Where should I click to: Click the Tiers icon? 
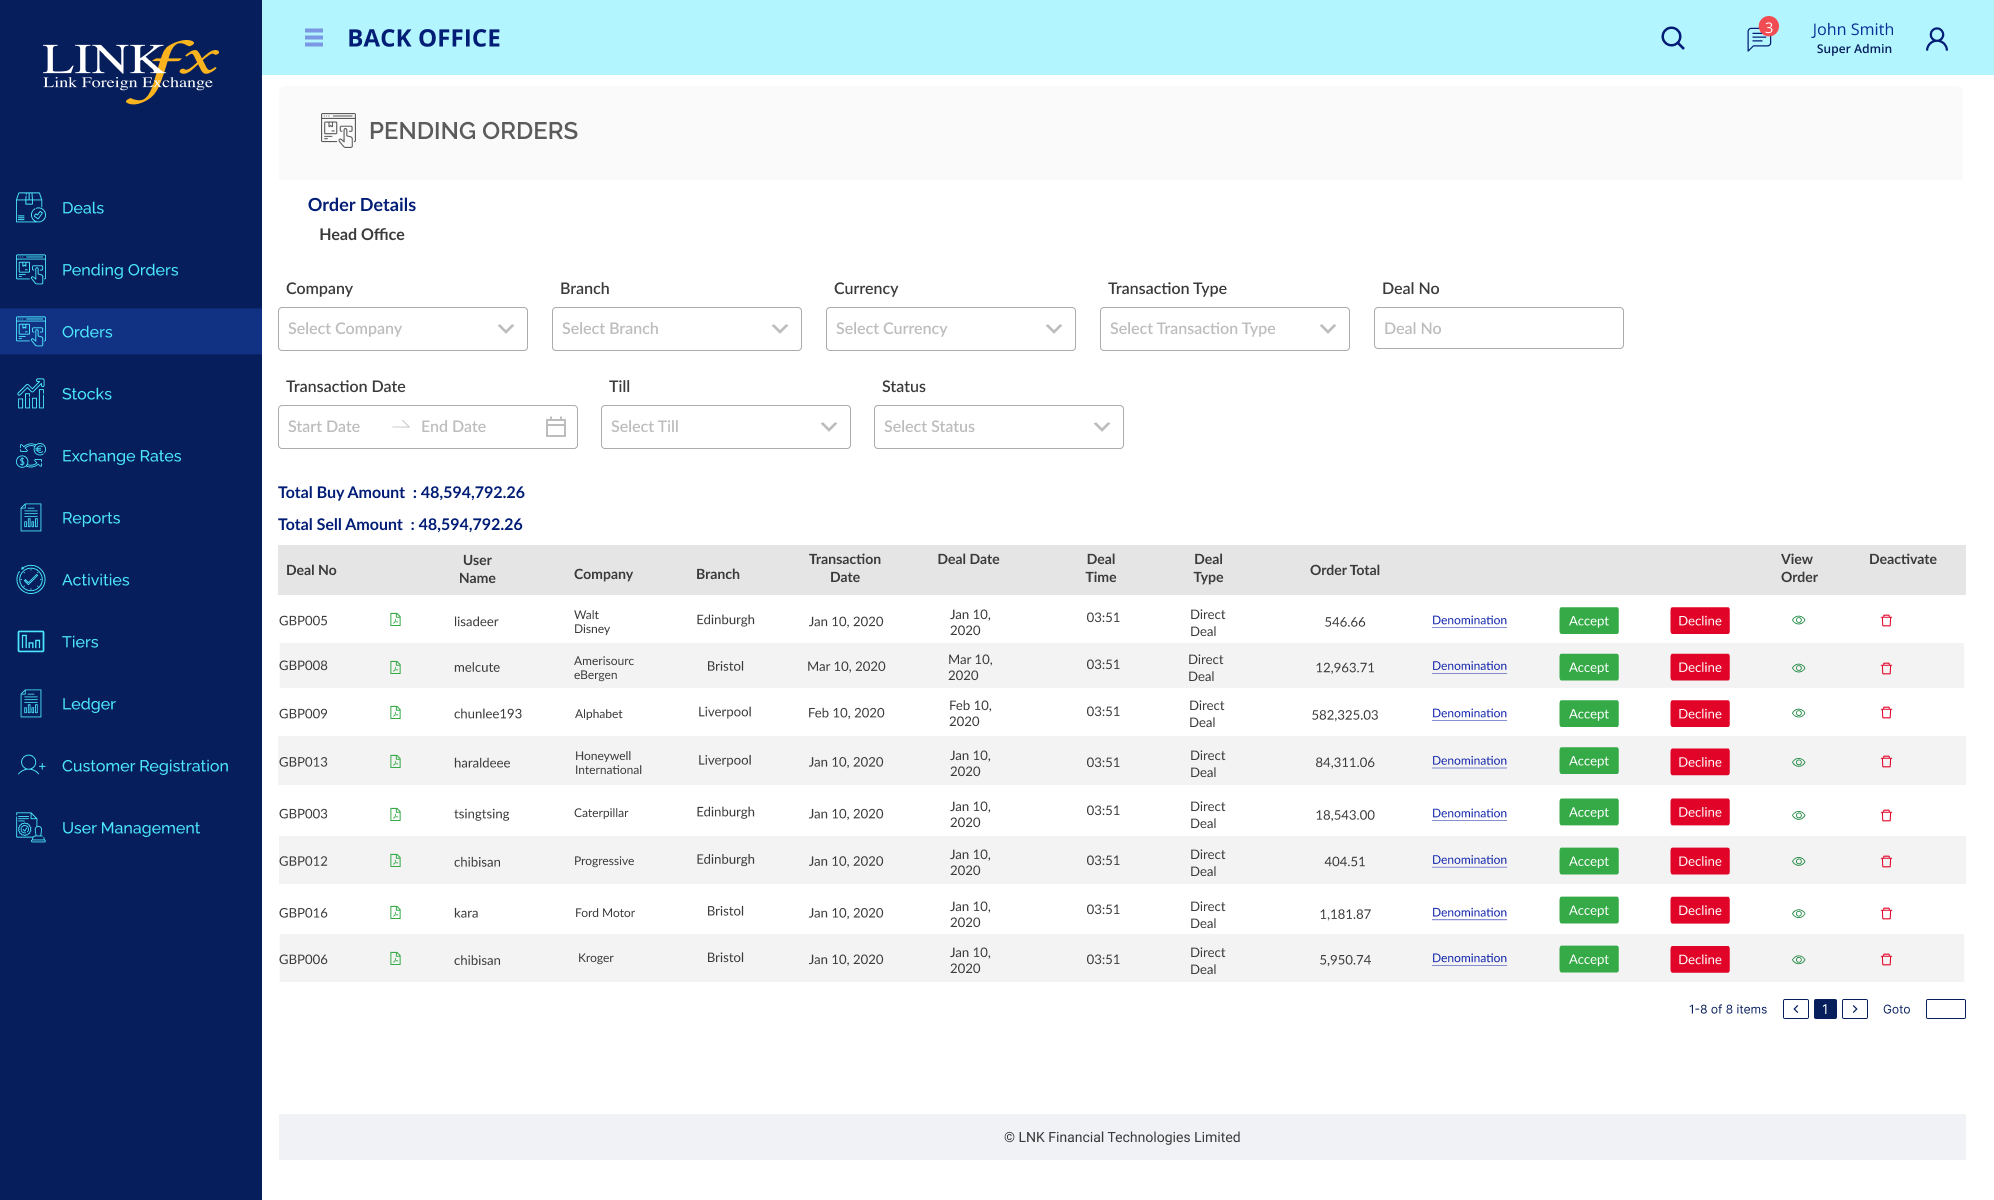pyautogui.click(x=31, y=642)
